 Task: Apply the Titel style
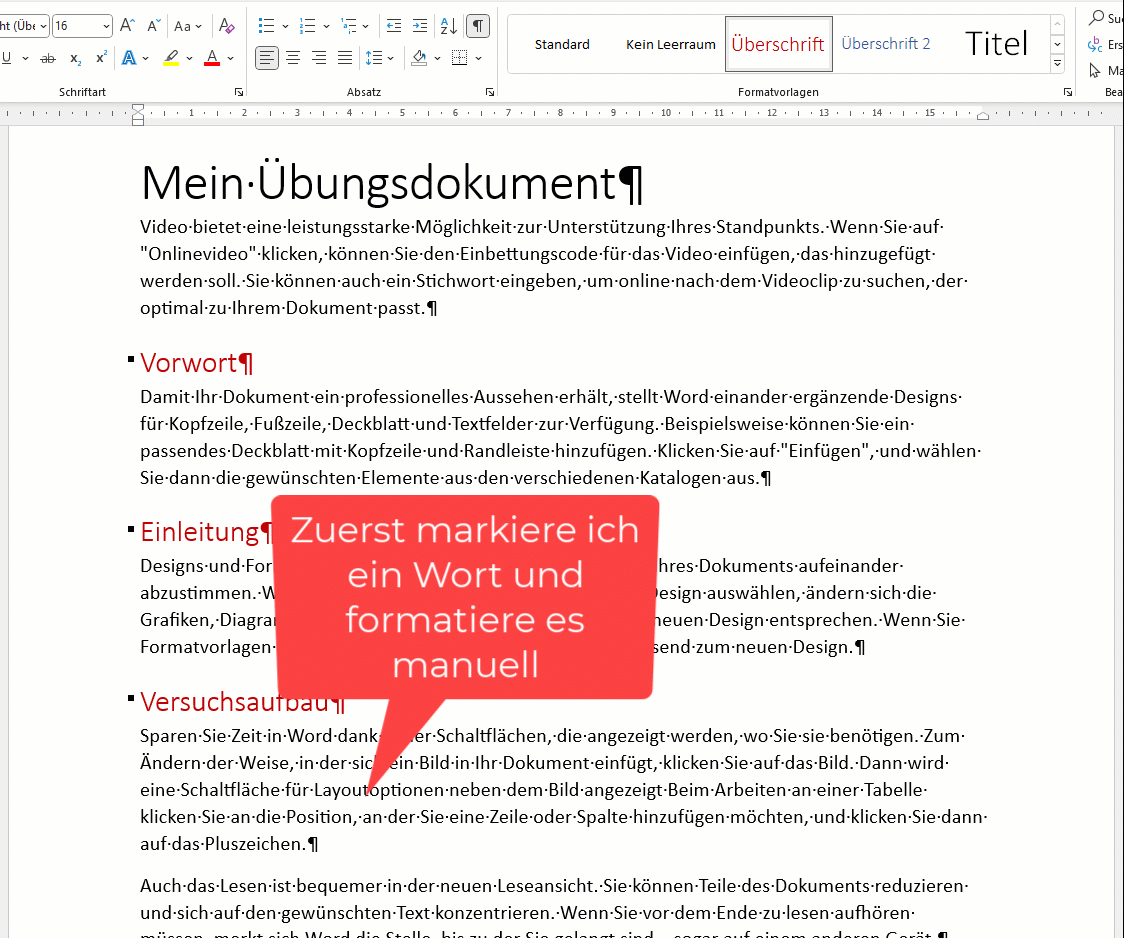996,44
